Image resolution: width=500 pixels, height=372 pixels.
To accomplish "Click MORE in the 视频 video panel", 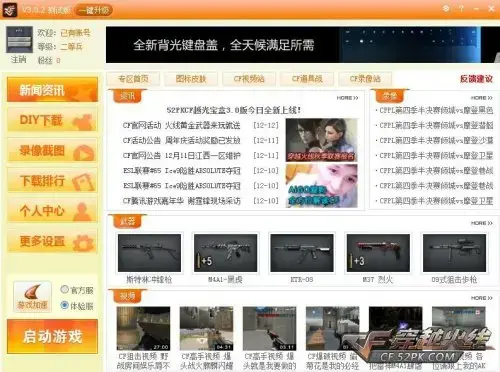I will coord(481,298).
